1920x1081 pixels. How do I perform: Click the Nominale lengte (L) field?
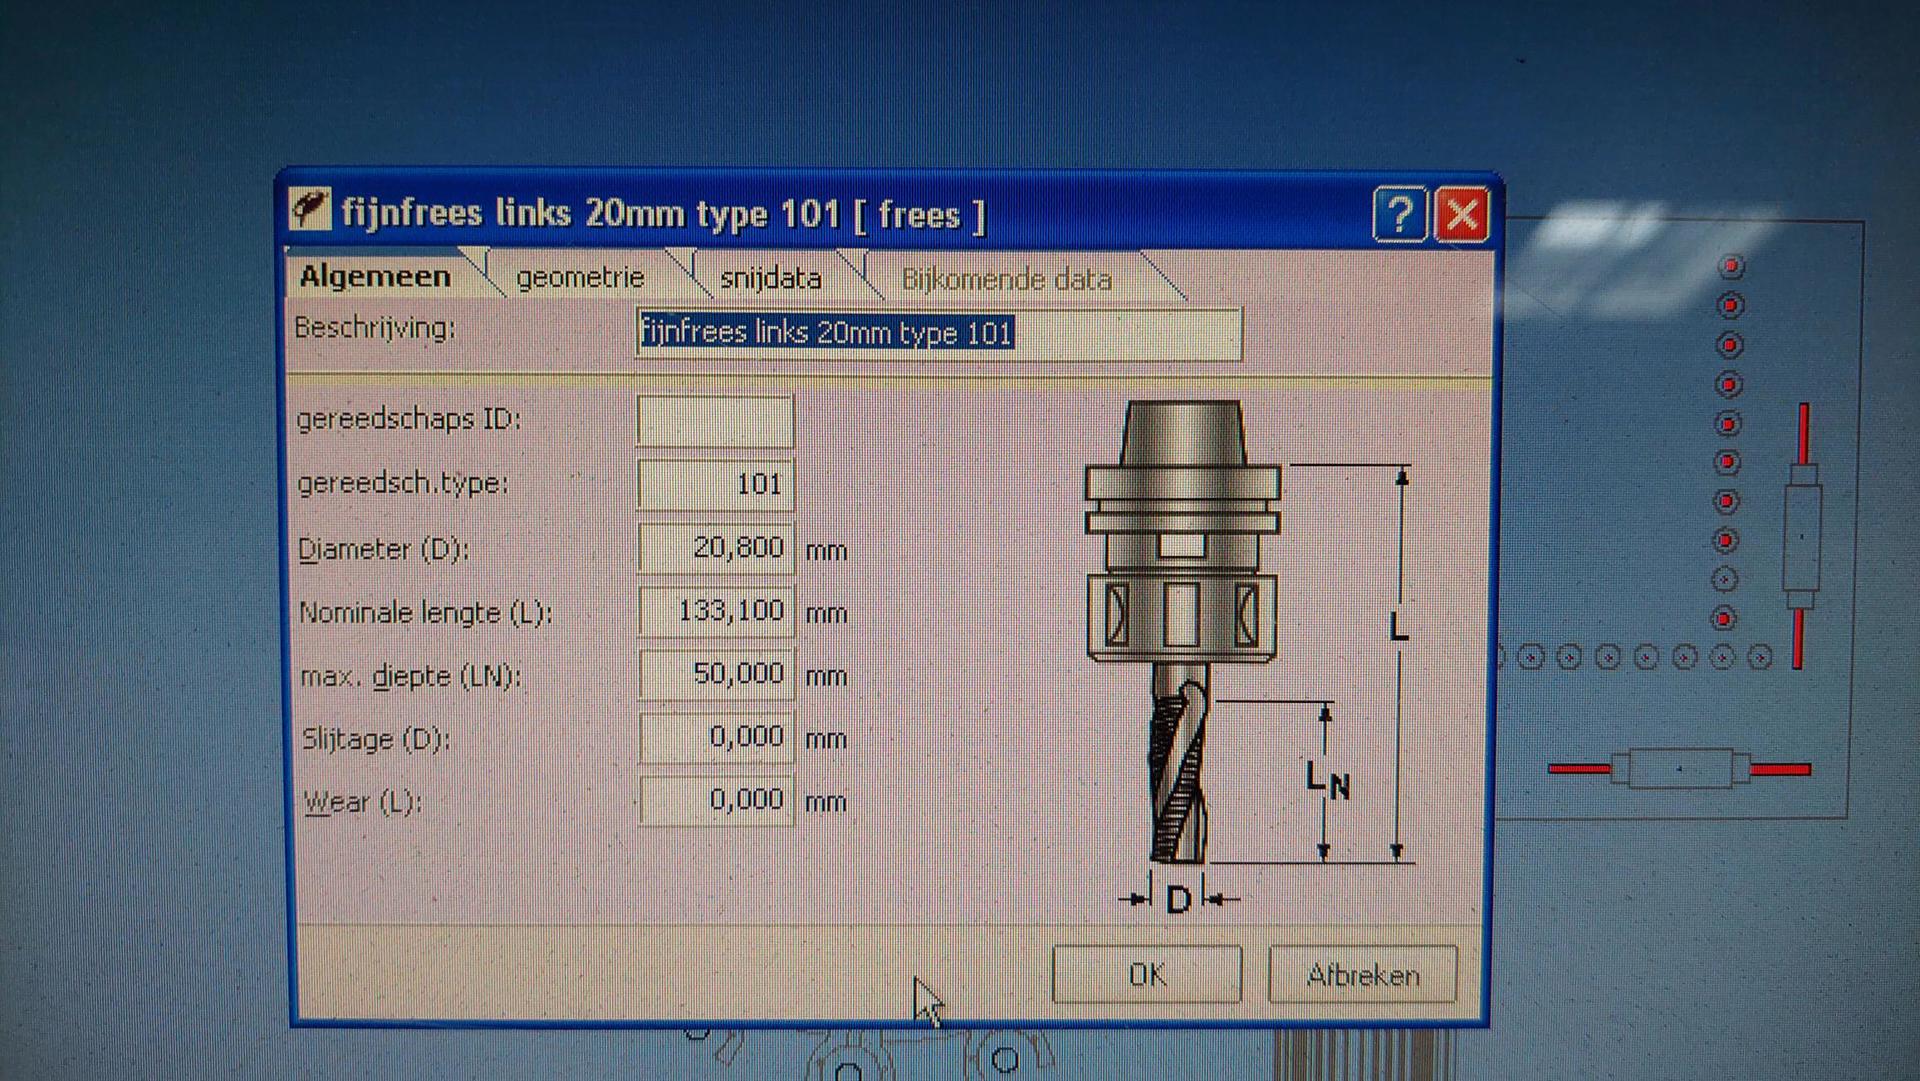click(x=715, y=611)
